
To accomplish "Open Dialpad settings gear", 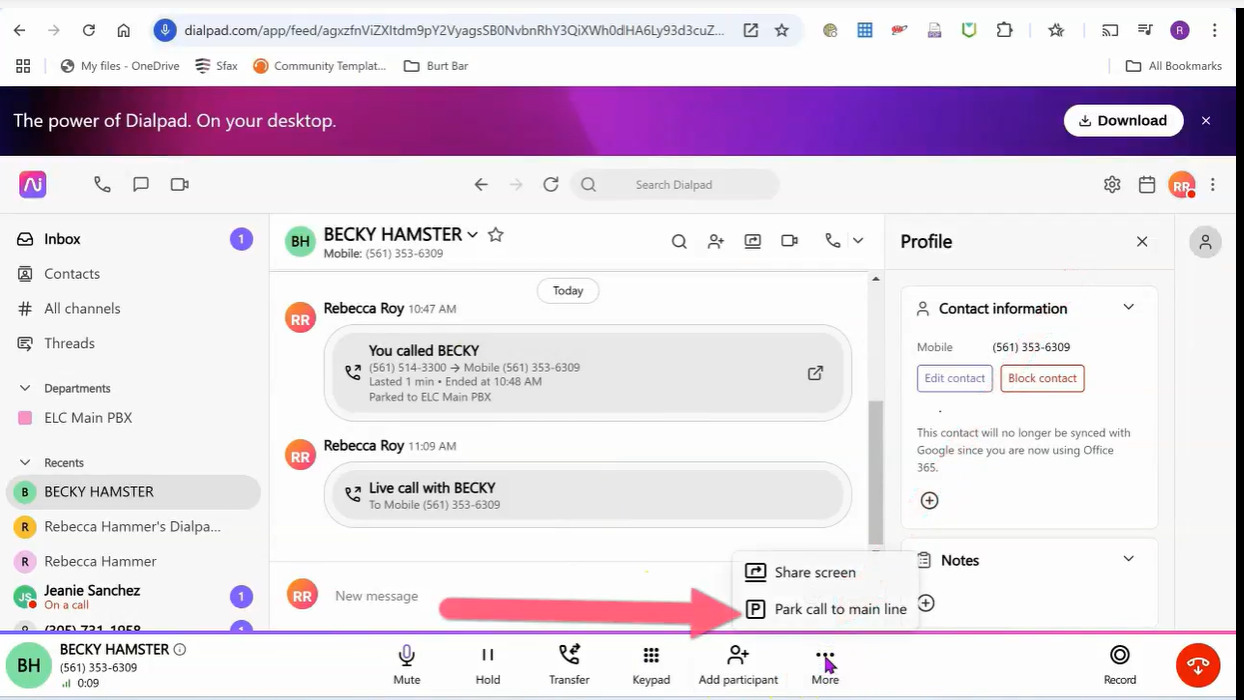I will [x=1112, y=184].
